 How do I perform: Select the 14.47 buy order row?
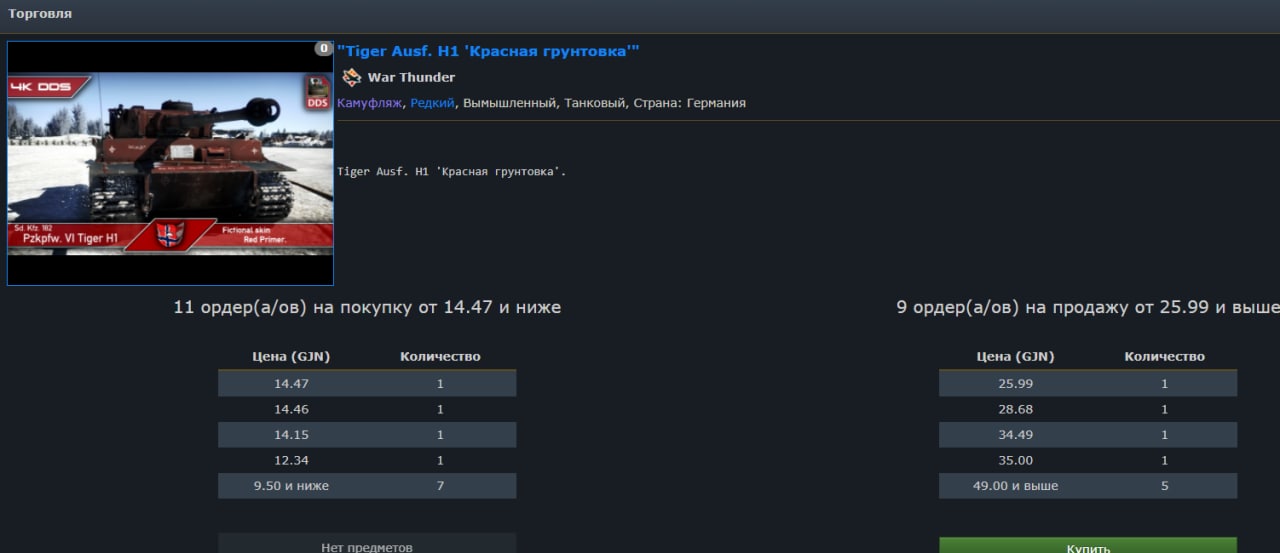click(367, 383)
